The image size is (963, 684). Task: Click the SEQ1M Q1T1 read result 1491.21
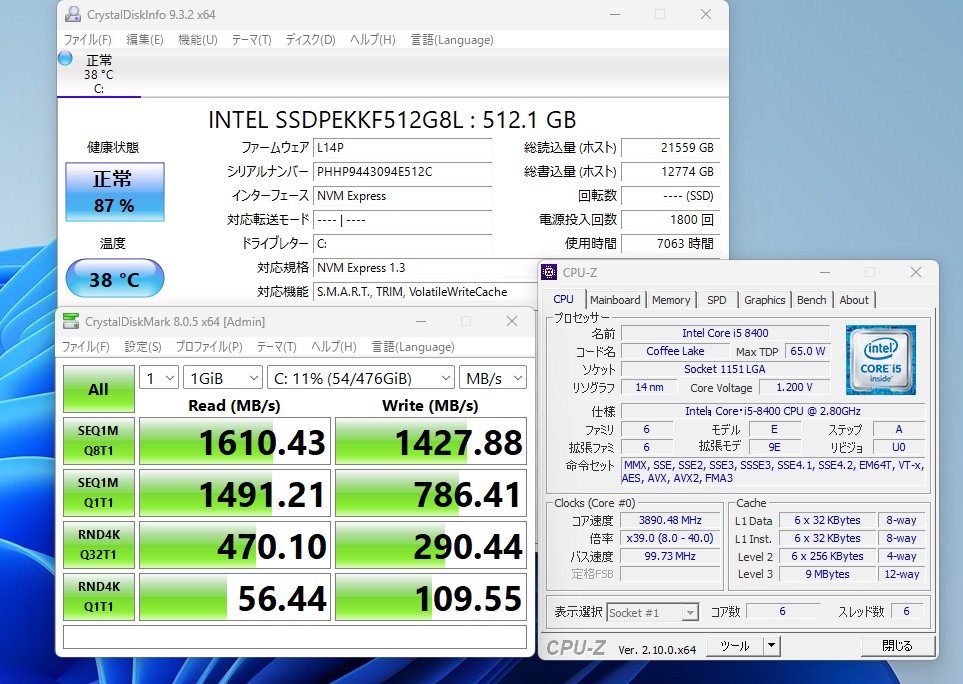click(235, 493)
